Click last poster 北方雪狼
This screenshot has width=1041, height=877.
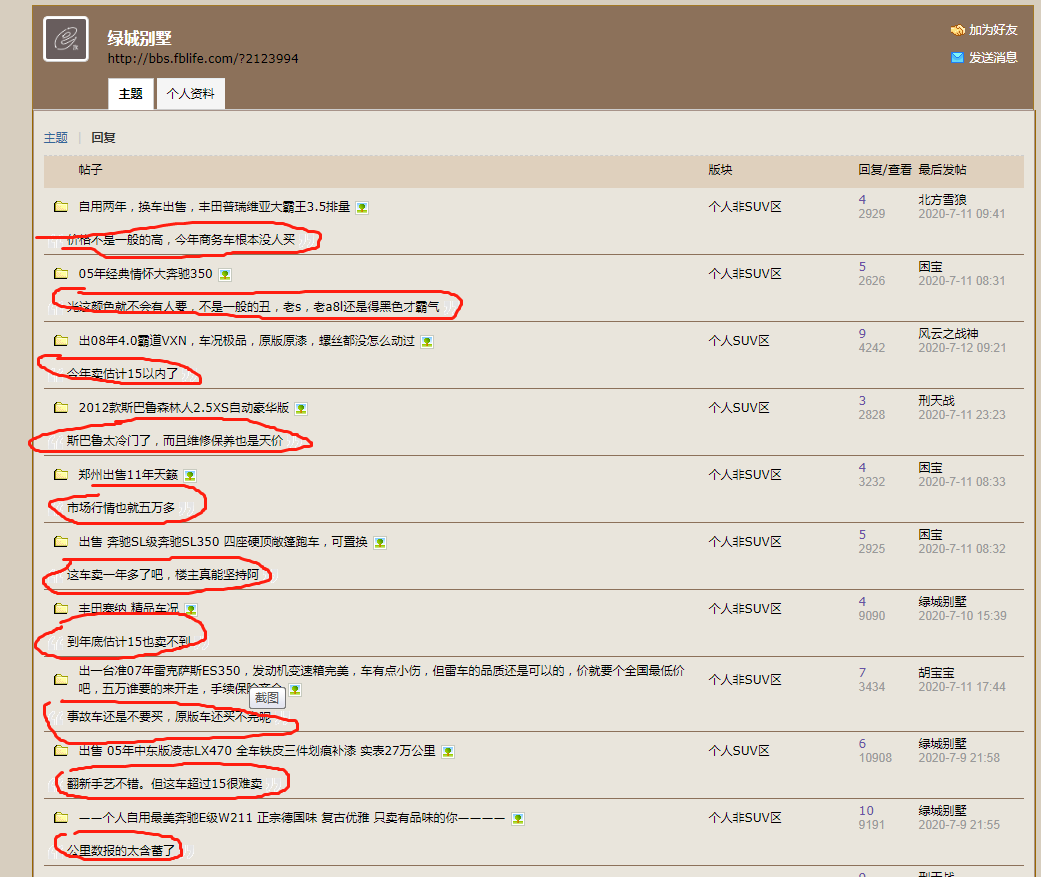[x=942, y=199]
